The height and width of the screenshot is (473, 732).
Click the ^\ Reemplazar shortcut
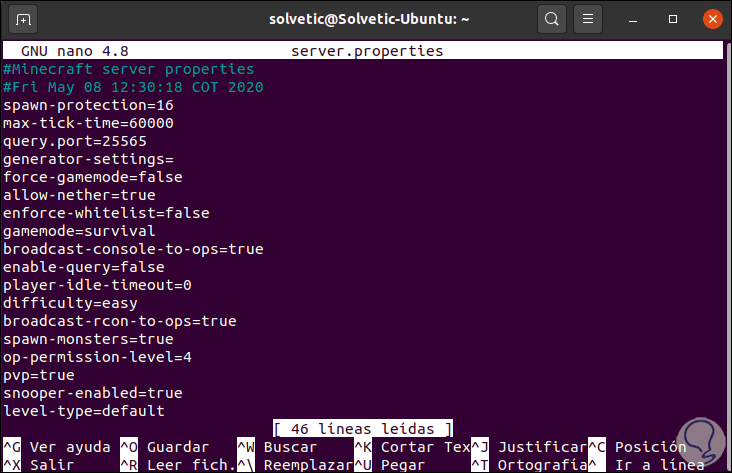click(x=295, y=465)
